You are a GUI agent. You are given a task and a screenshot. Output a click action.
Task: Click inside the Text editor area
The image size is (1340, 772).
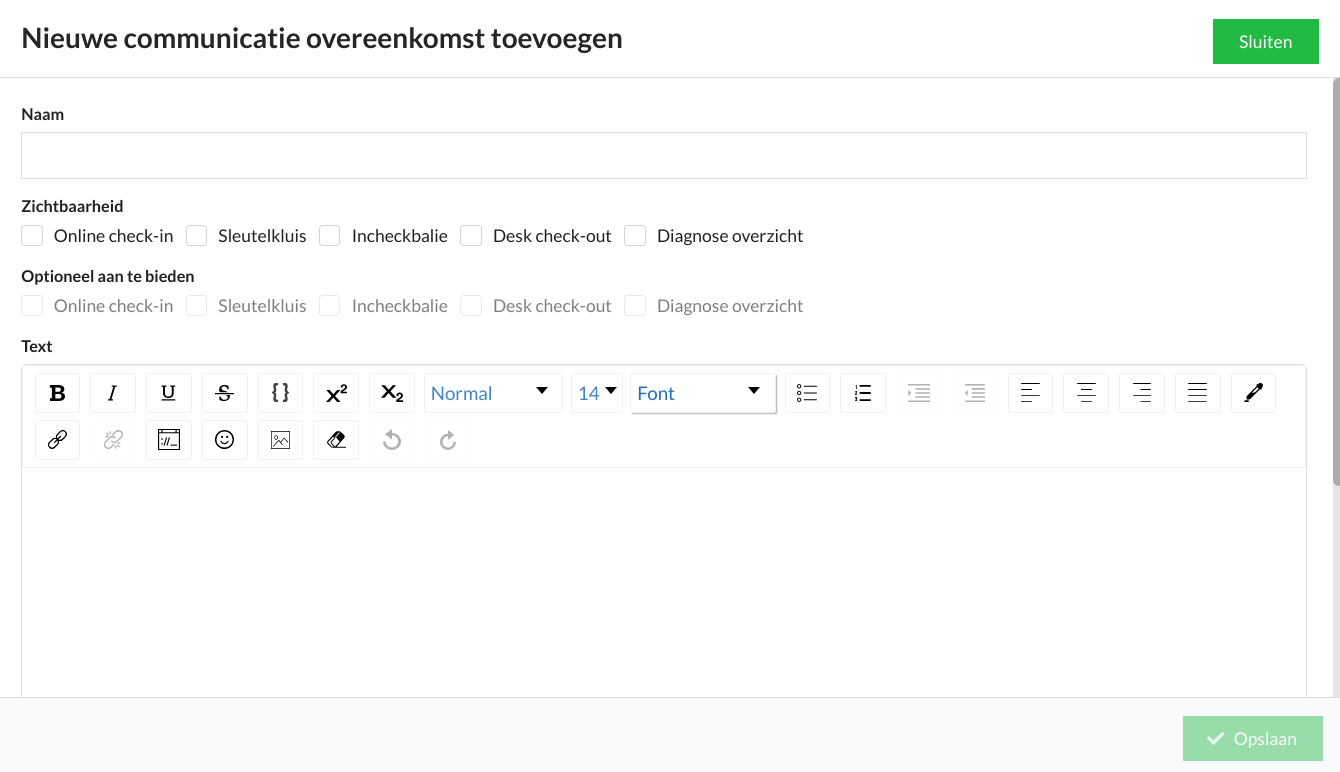coord(664,582)
